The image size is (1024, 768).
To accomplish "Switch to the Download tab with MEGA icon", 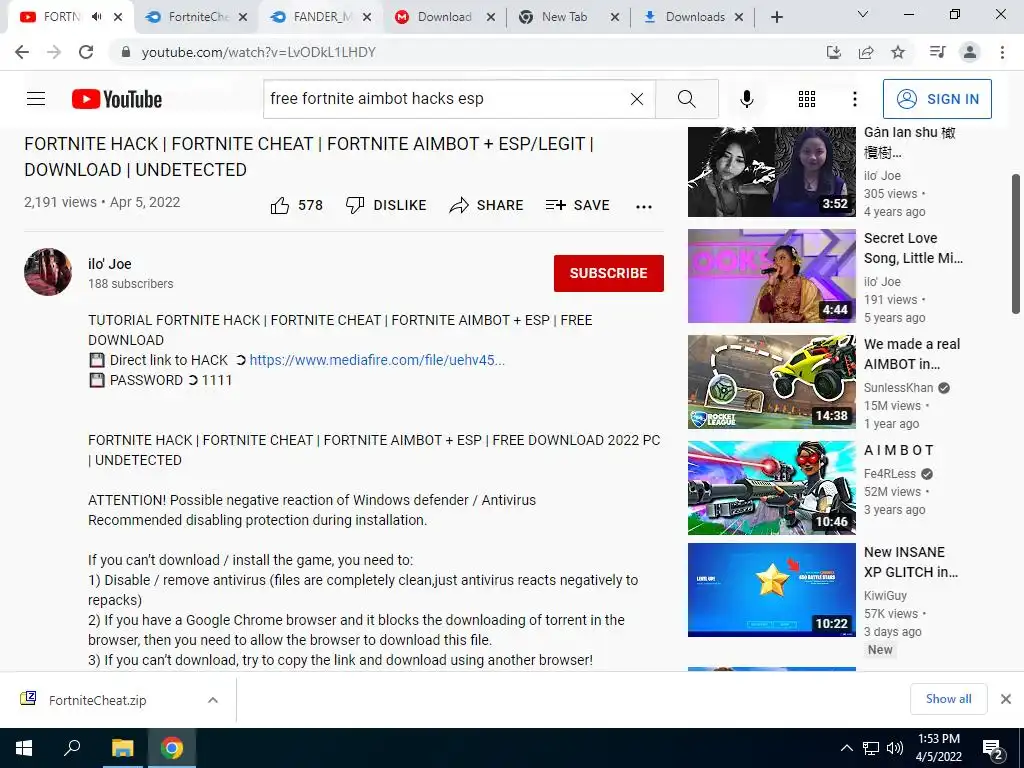I will tap(444, 17).
